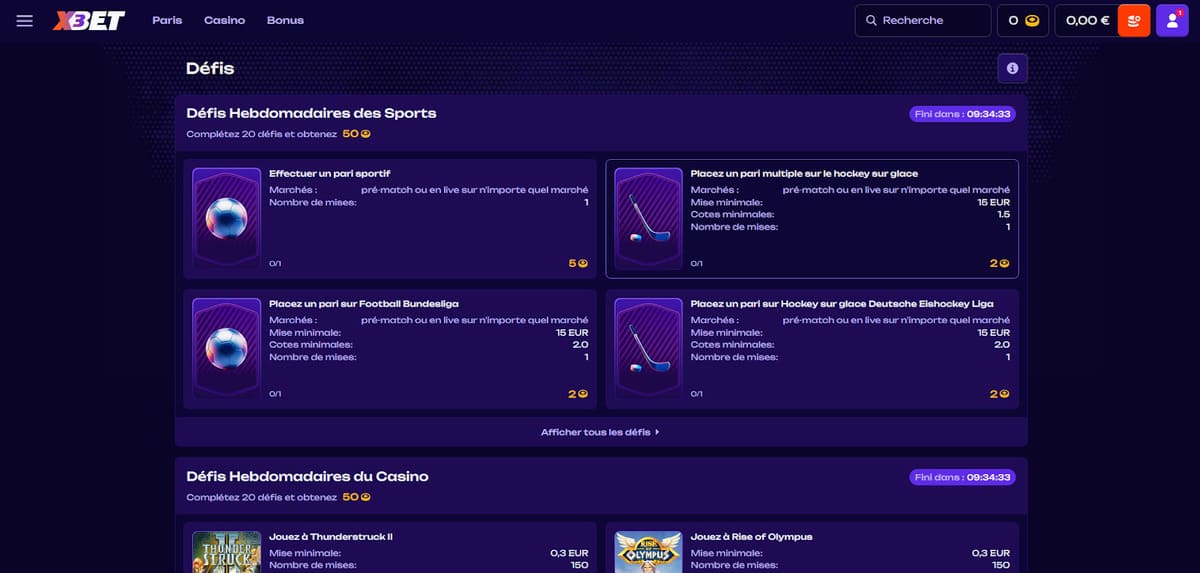The height and width of the screenshot is (573, 1200).
Task: Open the Bonus menu
Action: [285, 20]
